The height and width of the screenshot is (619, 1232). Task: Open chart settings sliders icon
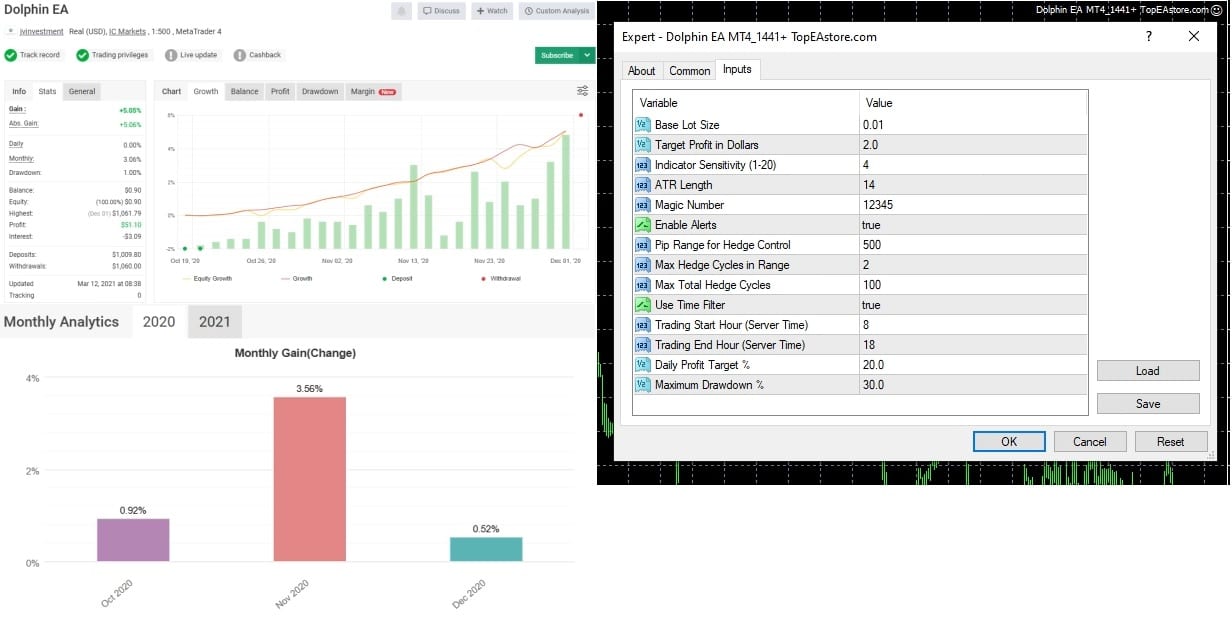tap(583, 91)
